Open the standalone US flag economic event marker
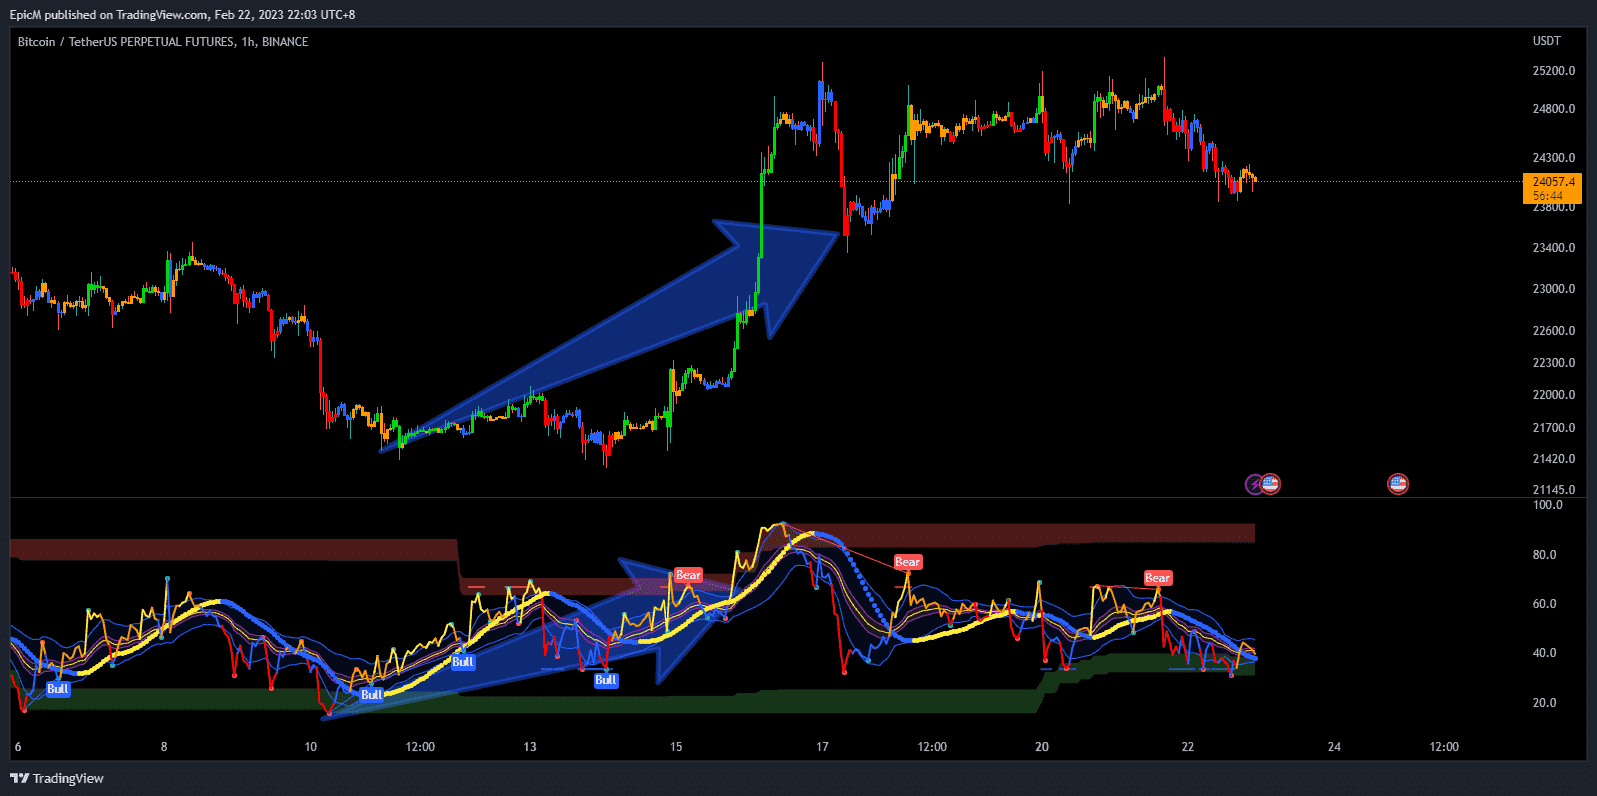1597x796 pixels. coord(1398,484)
